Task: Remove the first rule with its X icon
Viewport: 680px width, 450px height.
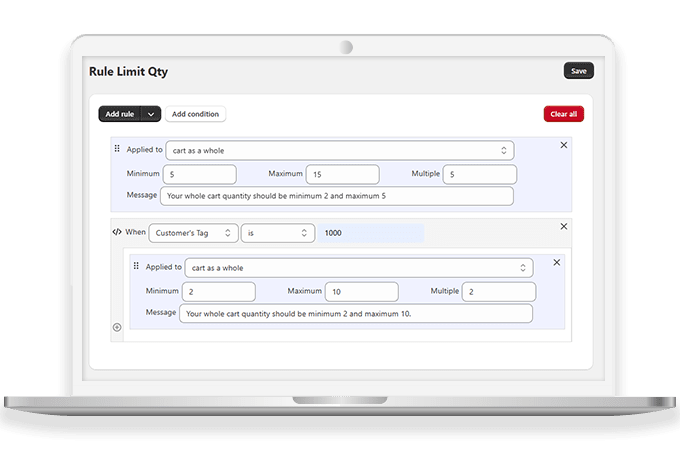Action: pyautogui.click(x=563, y=145)
